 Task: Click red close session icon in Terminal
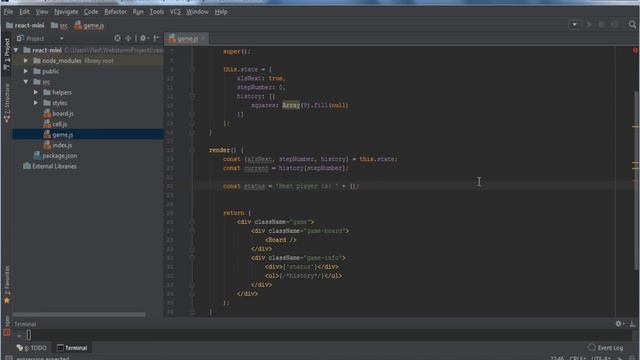(6, 333)
